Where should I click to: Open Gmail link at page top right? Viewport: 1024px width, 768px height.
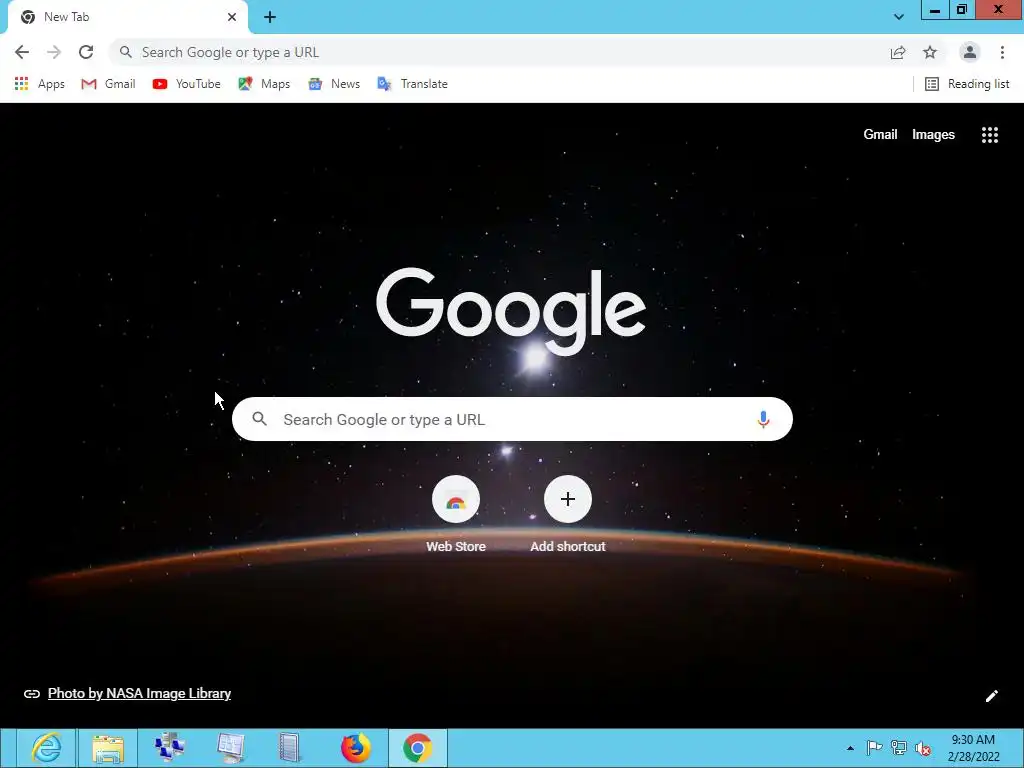(x=880, y=135)
